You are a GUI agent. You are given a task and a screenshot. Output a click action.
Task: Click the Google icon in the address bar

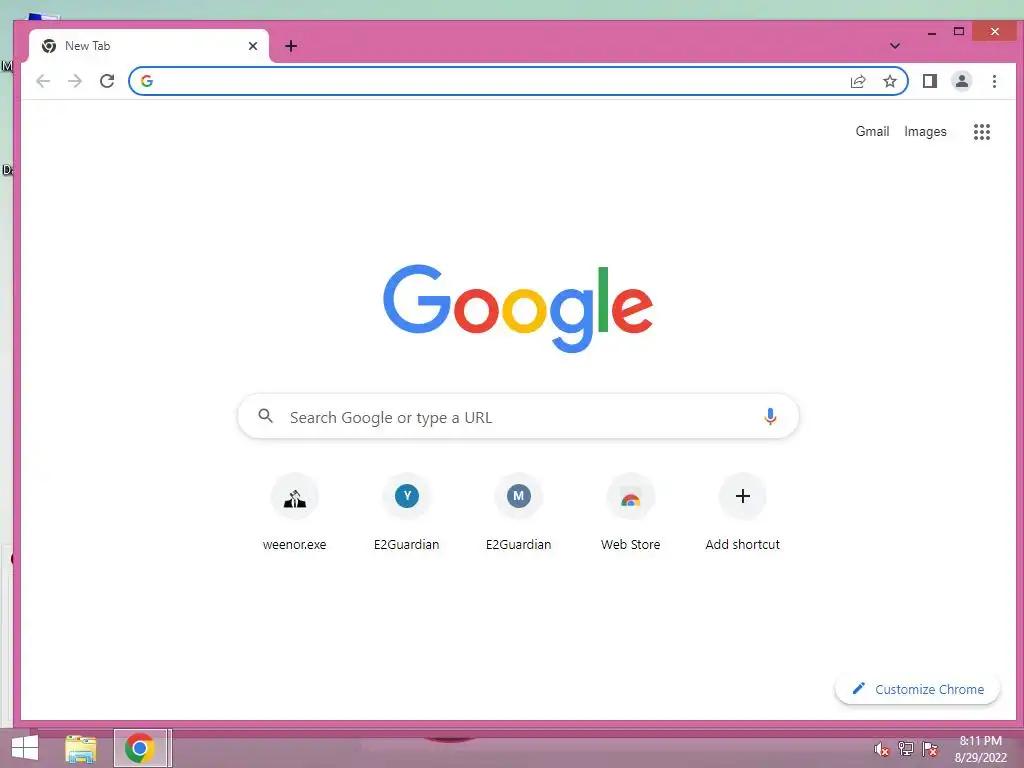pos(147,81)
